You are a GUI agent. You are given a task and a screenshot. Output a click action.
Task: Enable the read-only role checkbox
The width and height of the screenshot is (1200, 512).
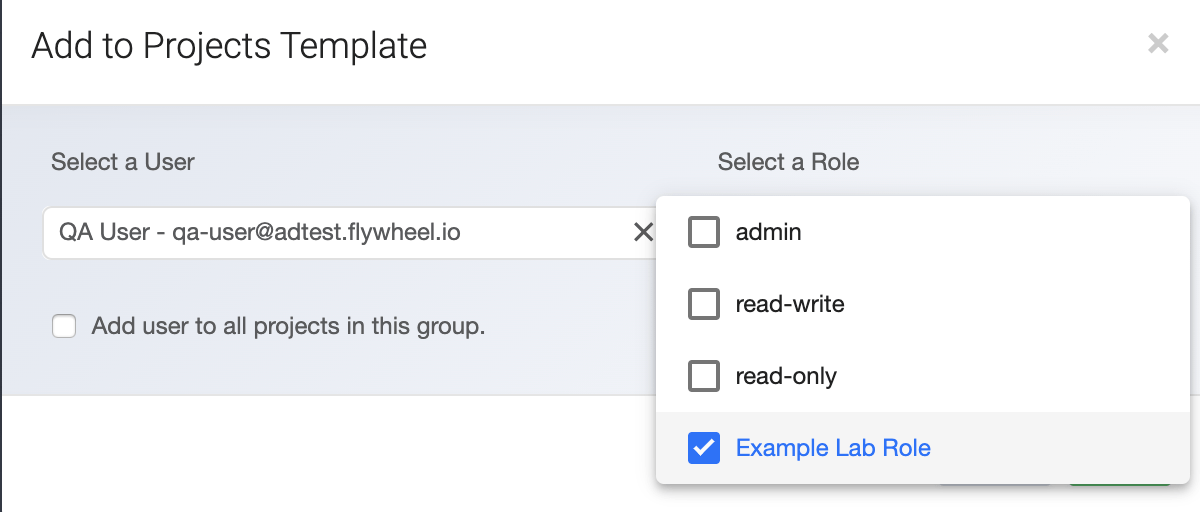[704, 376]
